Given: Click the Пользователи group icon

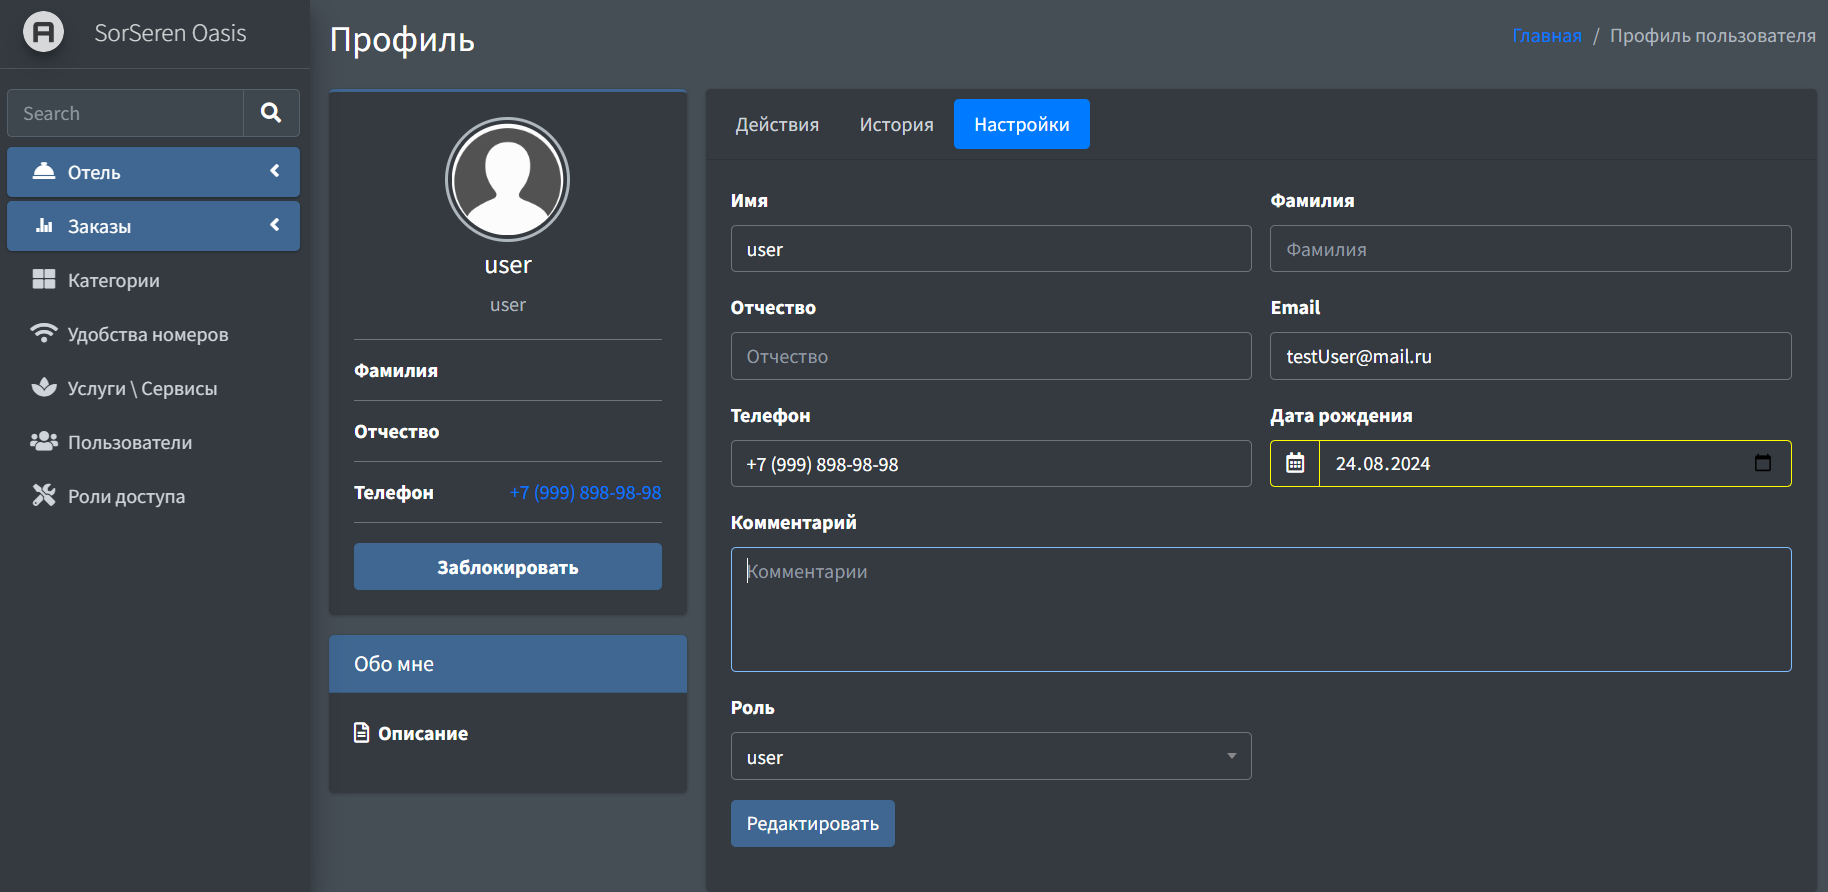Looking at the screenshot, I should pos(44,442).
